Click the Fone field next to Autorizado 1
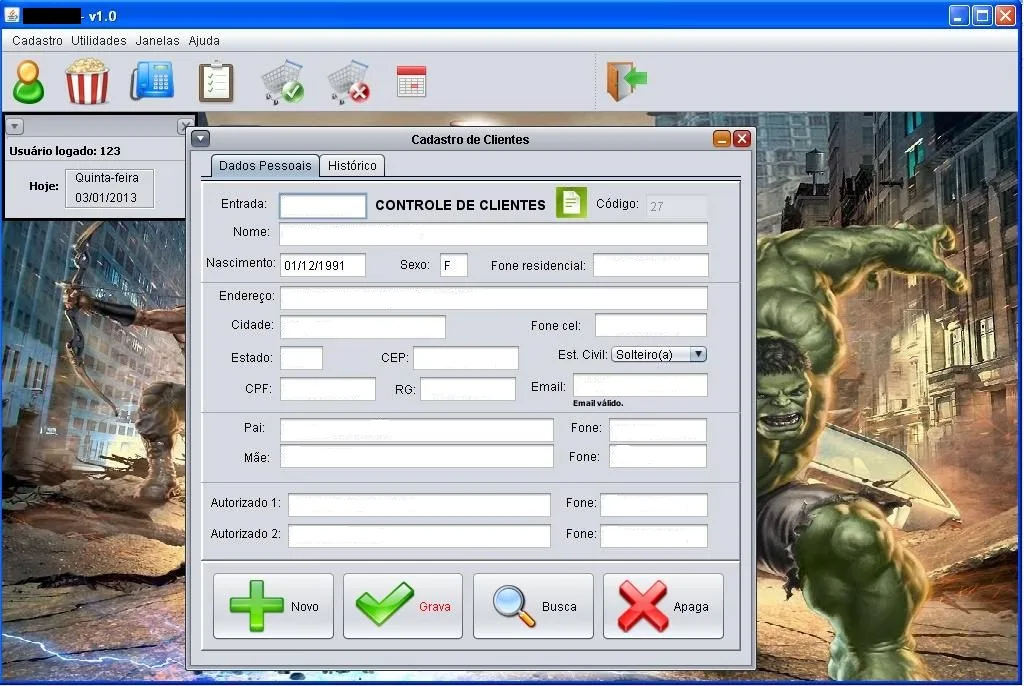The image size is (1024, 686). click(x=654, y=505)
